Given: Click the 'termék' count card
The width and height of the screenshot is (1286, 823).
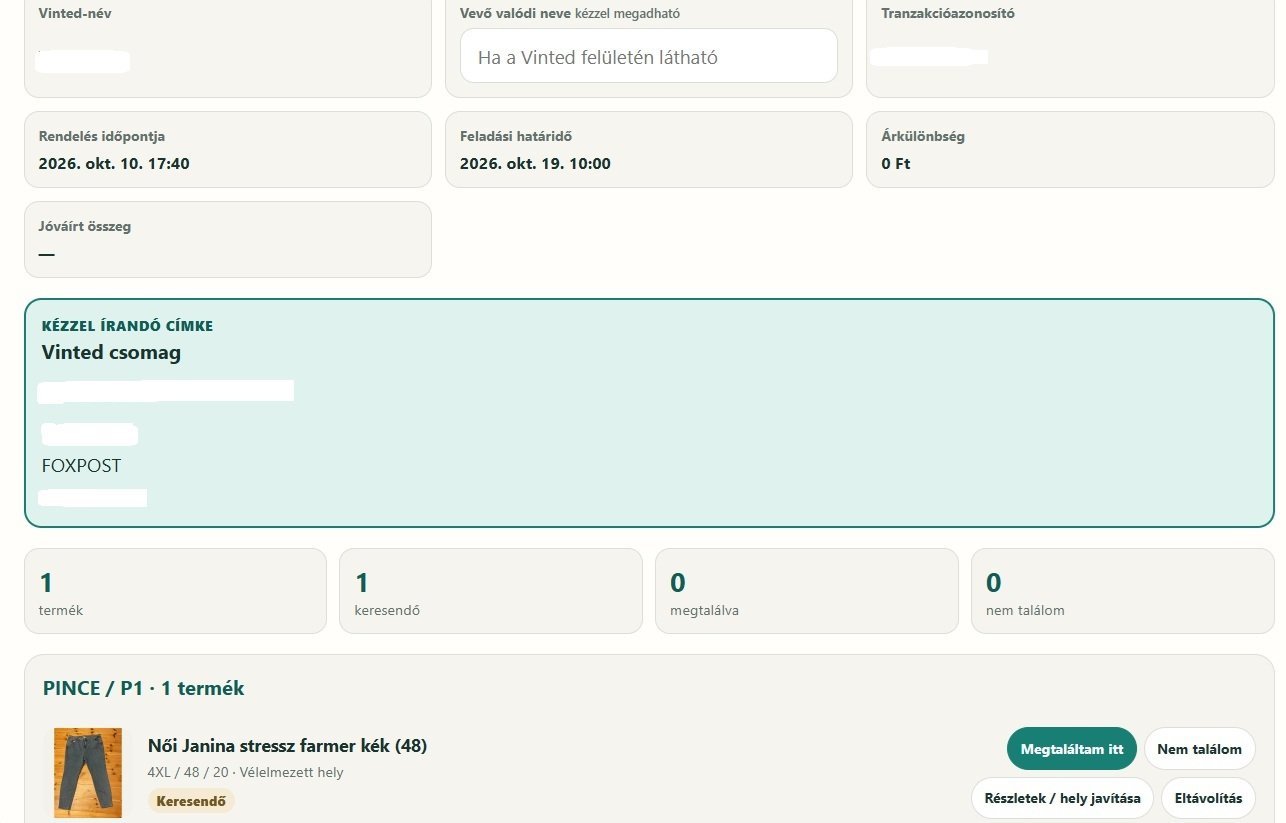Looking at the screenshot, I should 175,591.
